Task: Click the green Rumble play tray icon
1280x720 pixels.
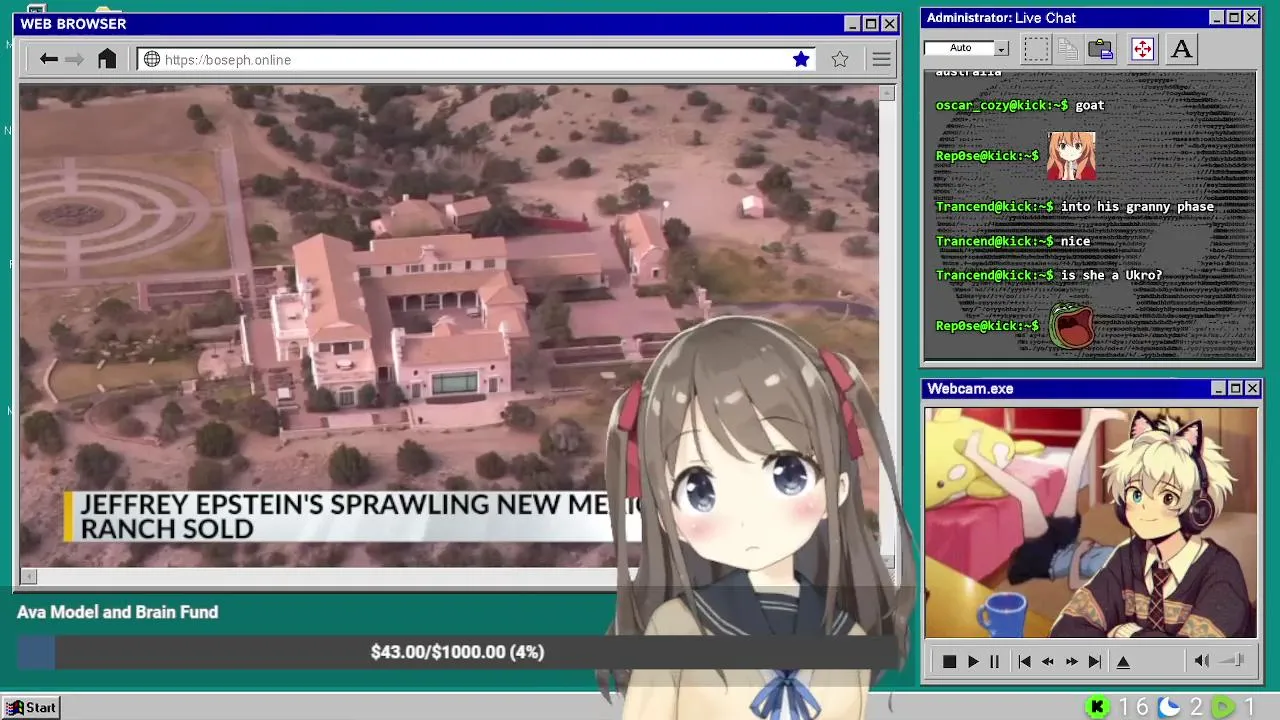Action: coord(1222,707)
